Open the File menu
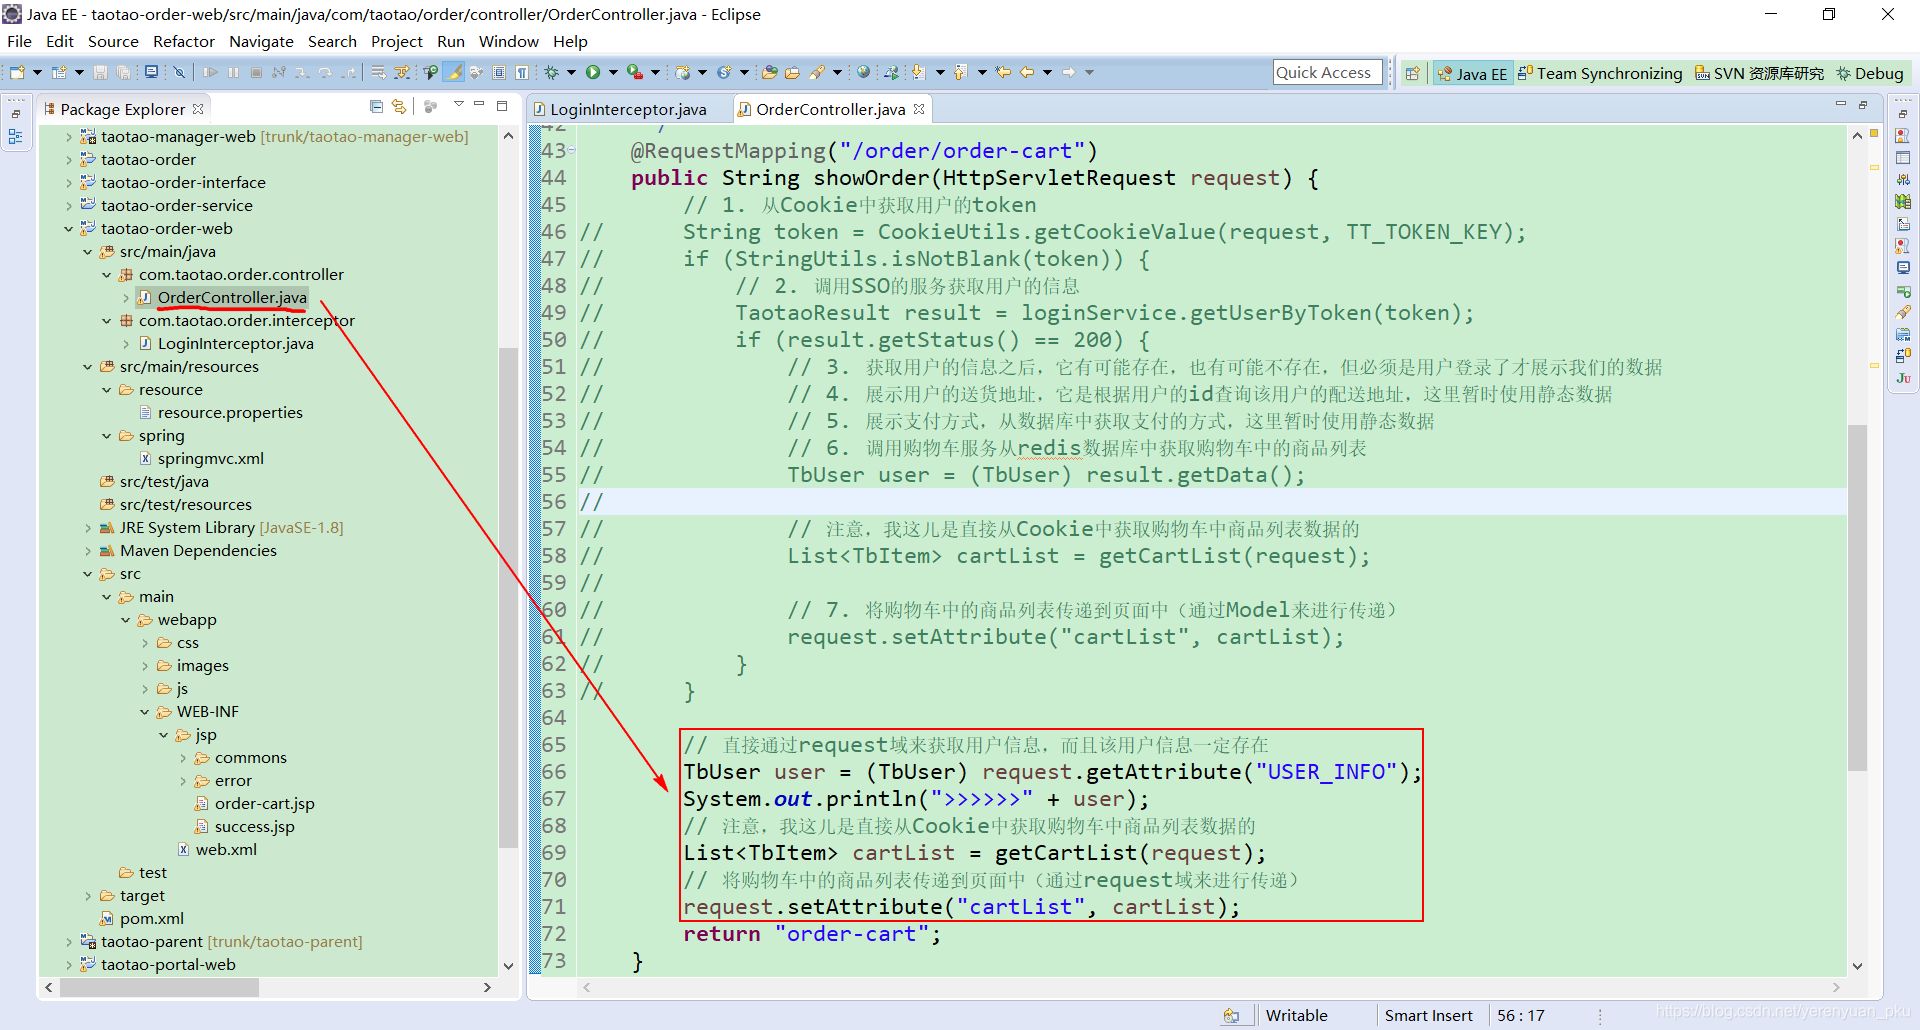The width and height of the screenshot is (1920, 1030). pos(19,41)
